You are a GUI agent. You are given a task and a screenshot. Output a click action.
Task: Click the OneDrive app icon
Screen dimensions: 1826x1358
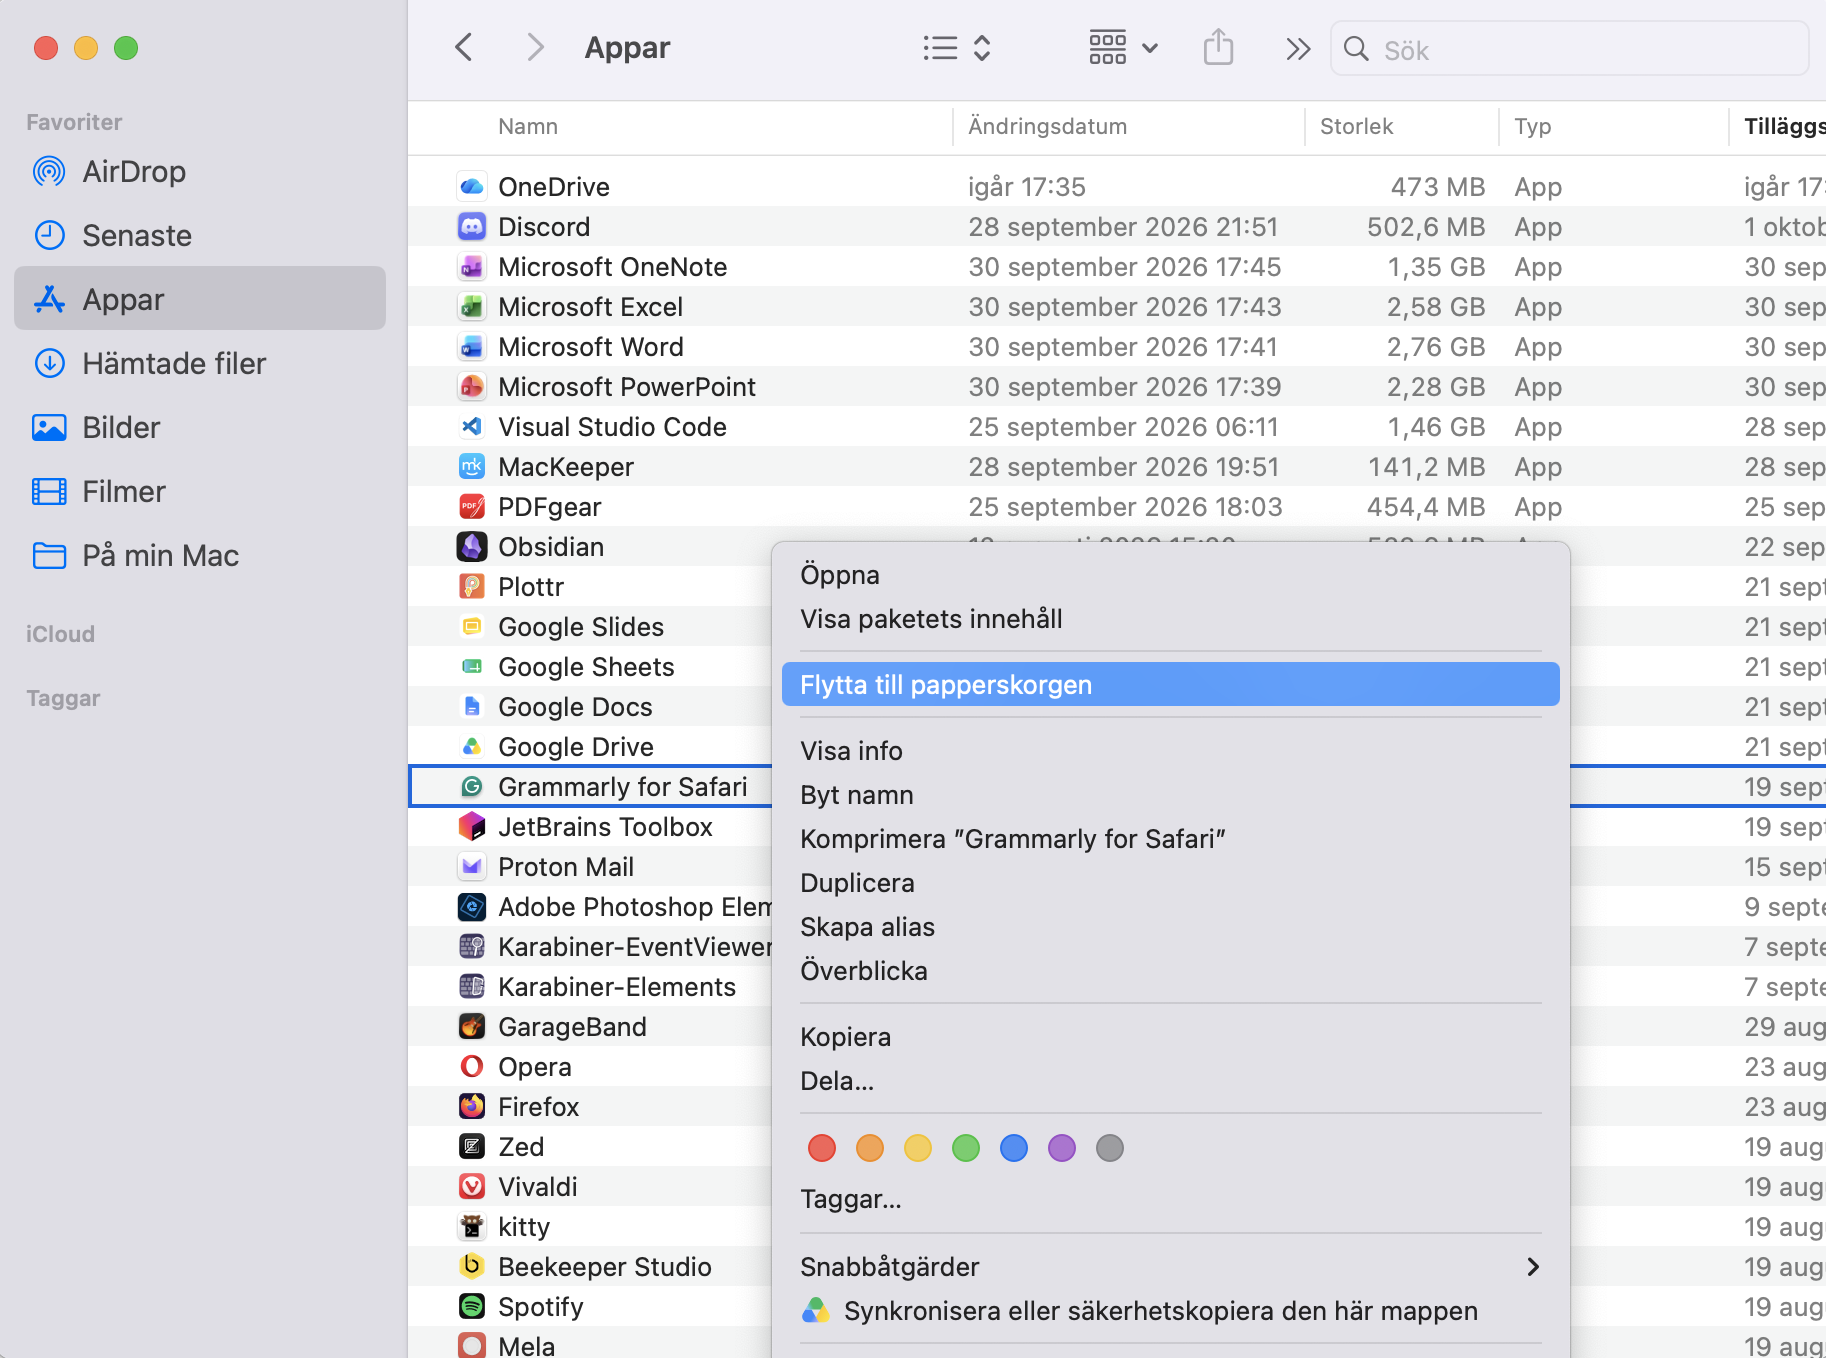472,187
